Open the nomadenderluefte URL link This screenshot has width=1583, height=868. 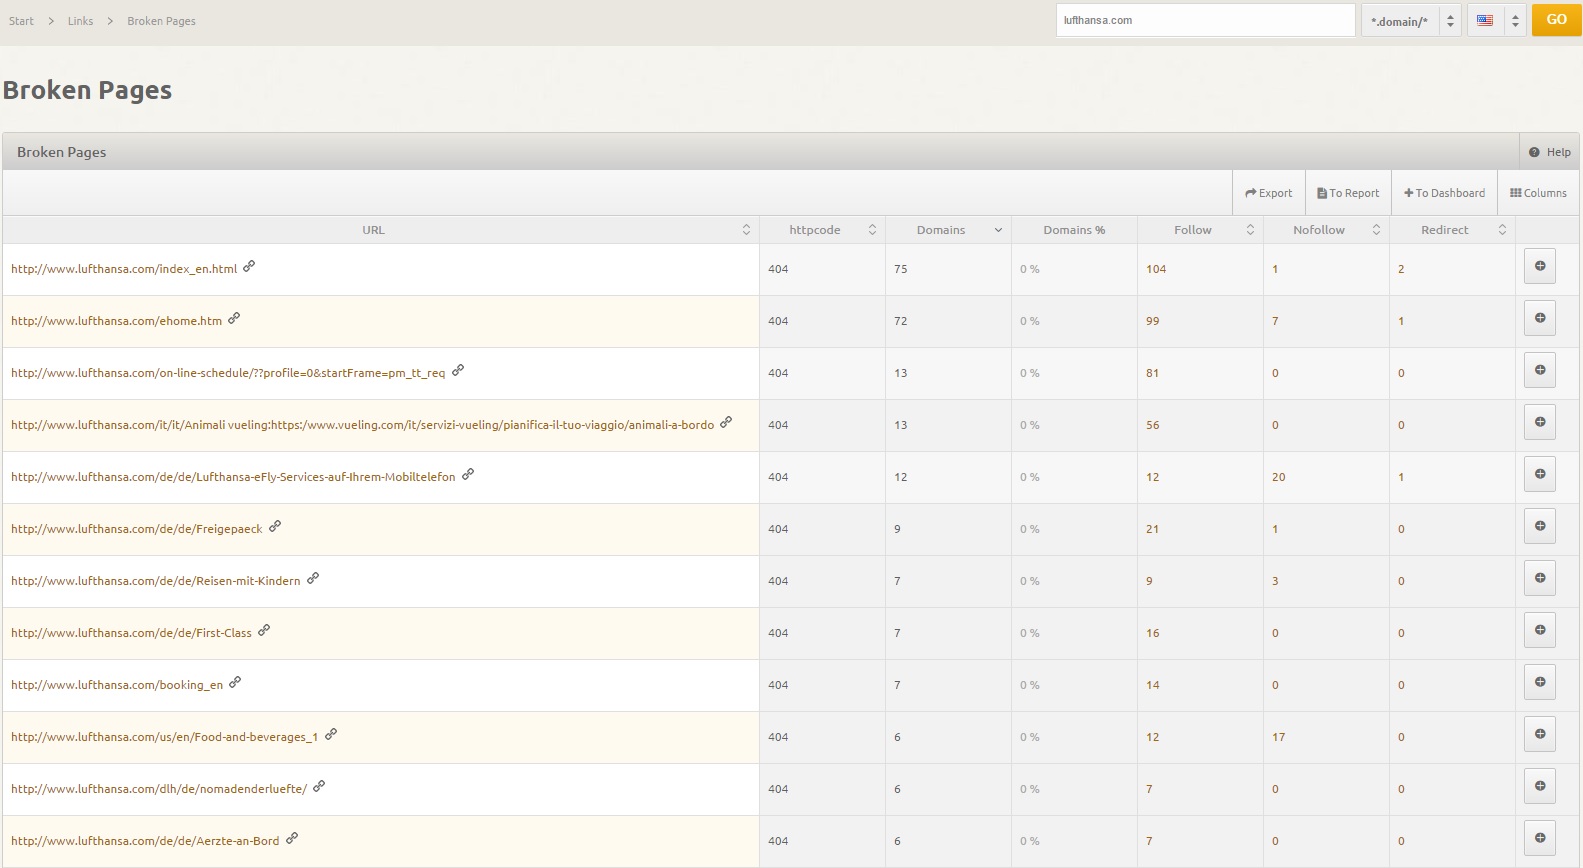[159, 789]
